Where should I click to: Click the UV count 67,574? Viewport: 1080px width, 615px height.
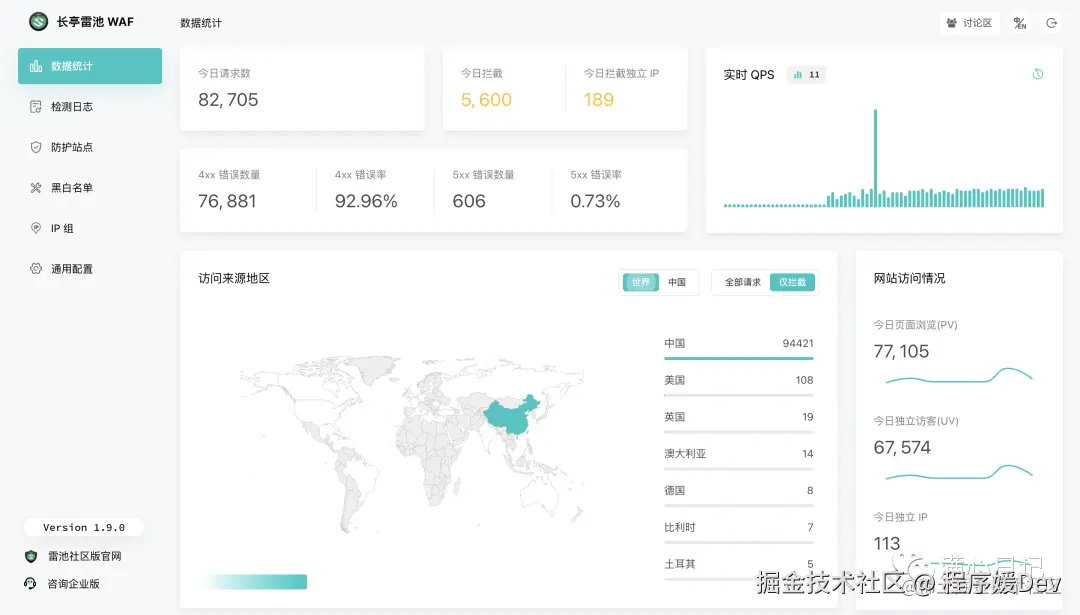point(902,448)
